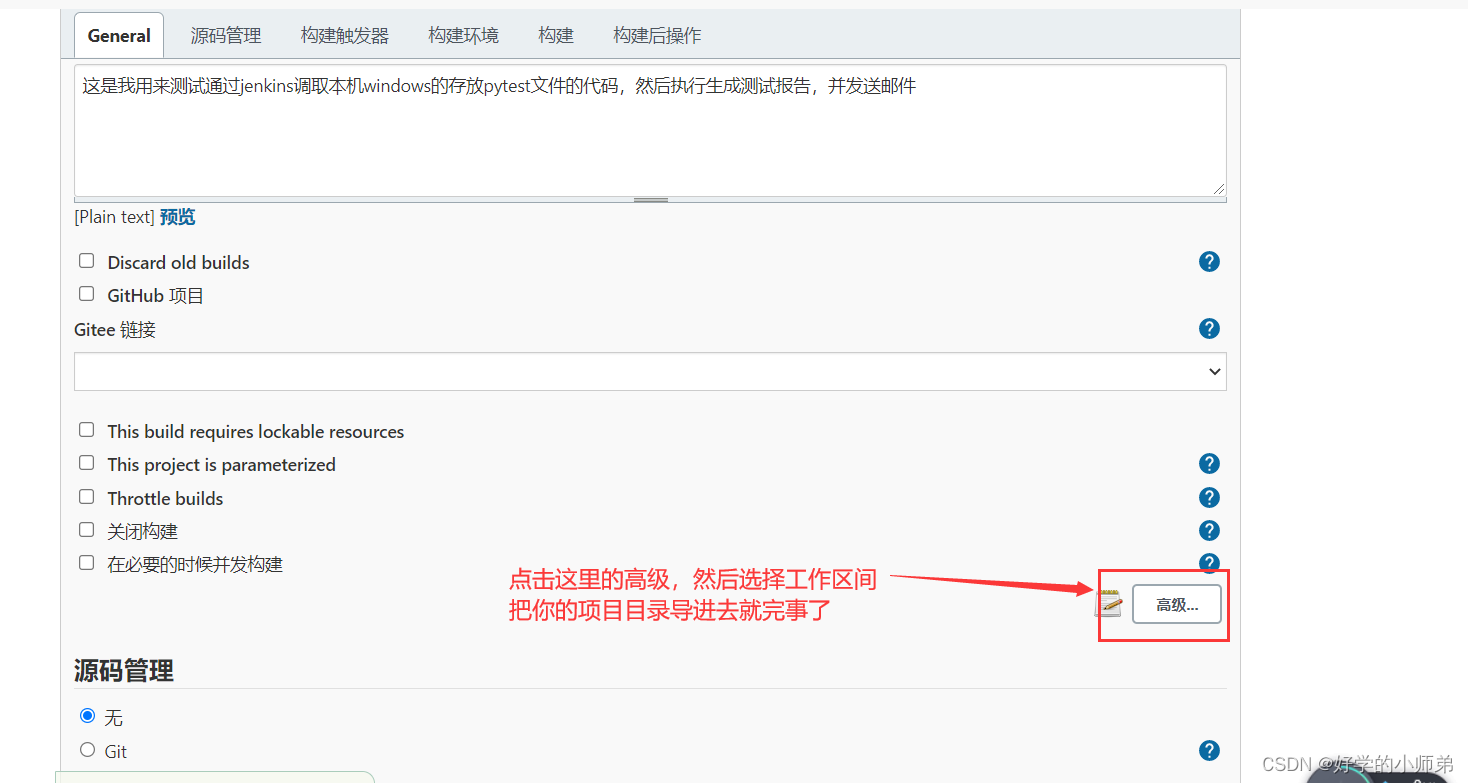Grab the description textarea resize handle bar

click(651, 200)
